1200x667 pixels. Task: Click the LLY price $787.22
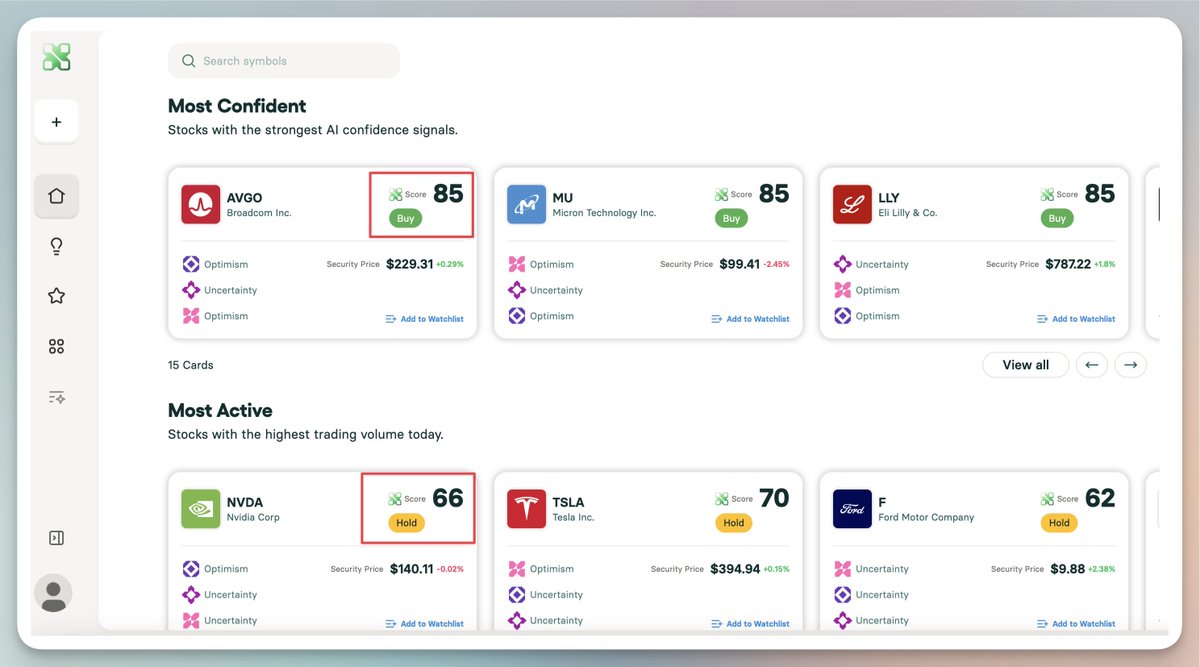(x=1068, y=264)
